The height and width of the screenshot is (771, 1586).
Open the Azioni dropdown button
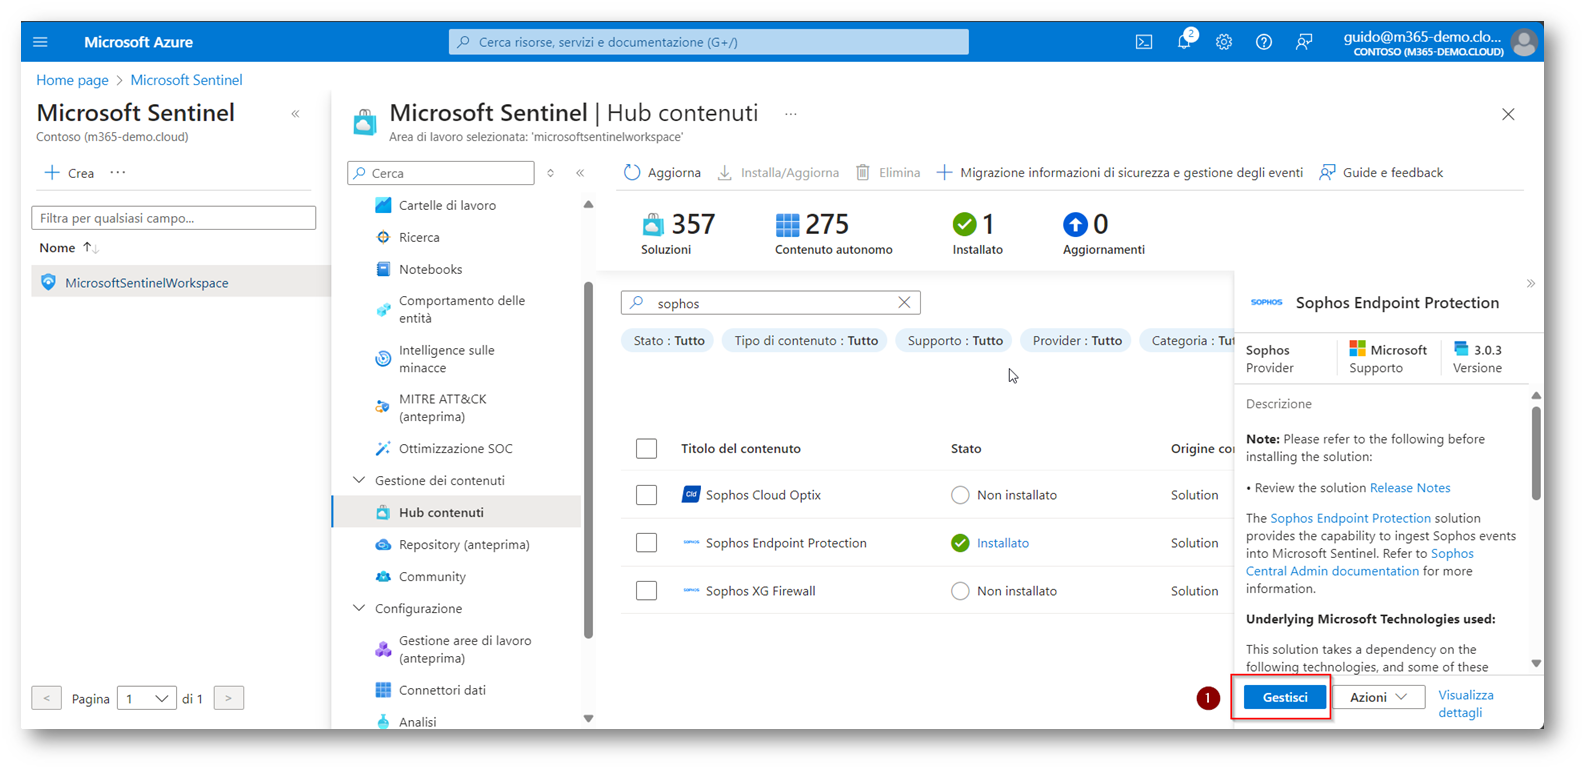1379,697
